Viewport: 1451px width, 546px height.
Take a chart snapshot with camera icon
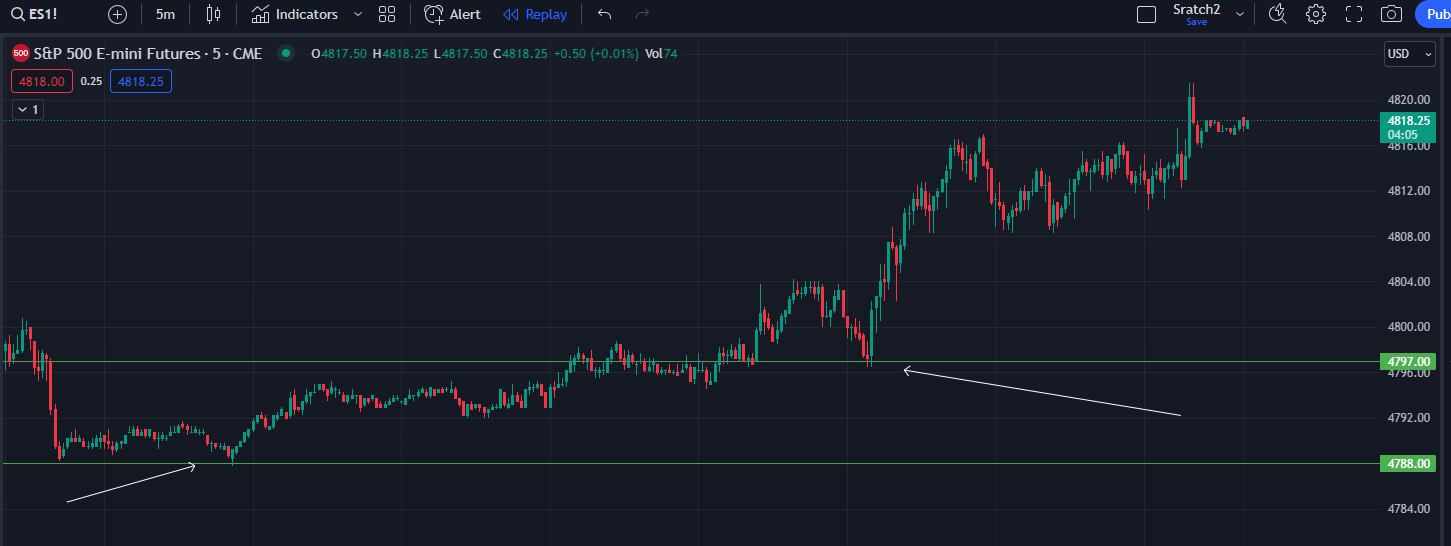click(1391, 14)
